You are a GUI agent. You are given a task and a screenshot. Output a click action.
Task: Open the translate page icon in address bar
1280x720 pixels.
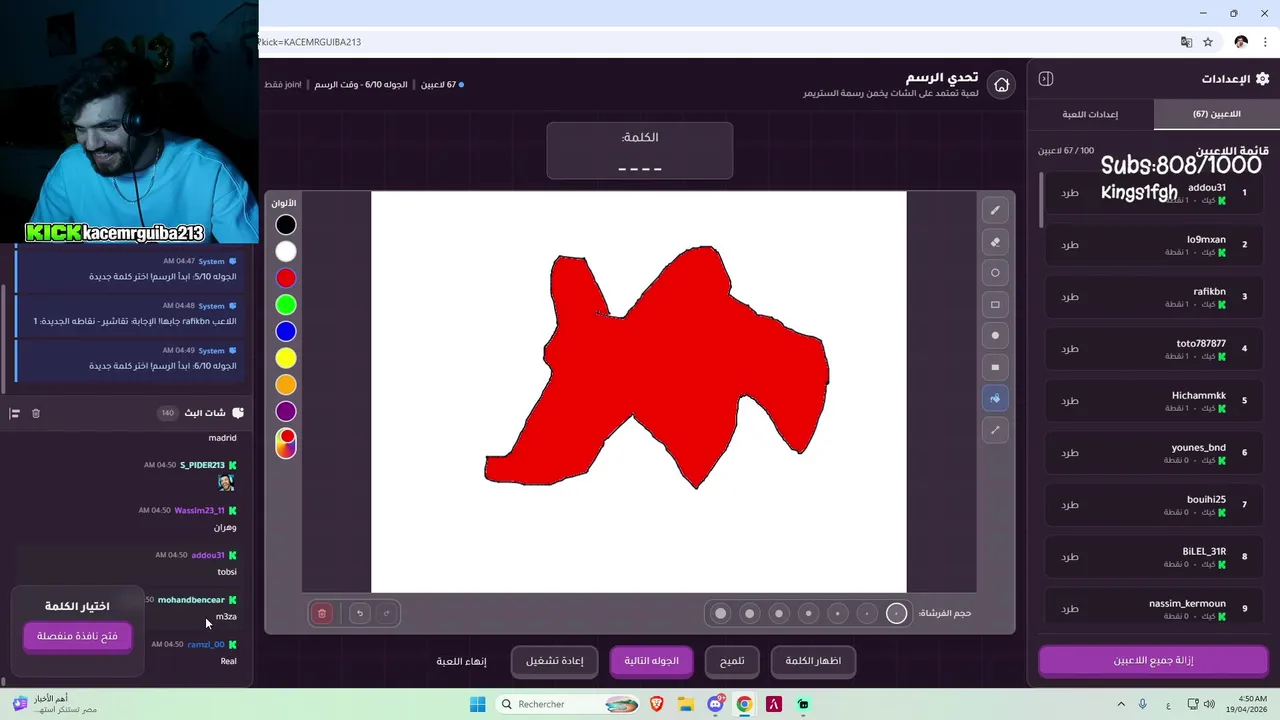coord(1186,42)
